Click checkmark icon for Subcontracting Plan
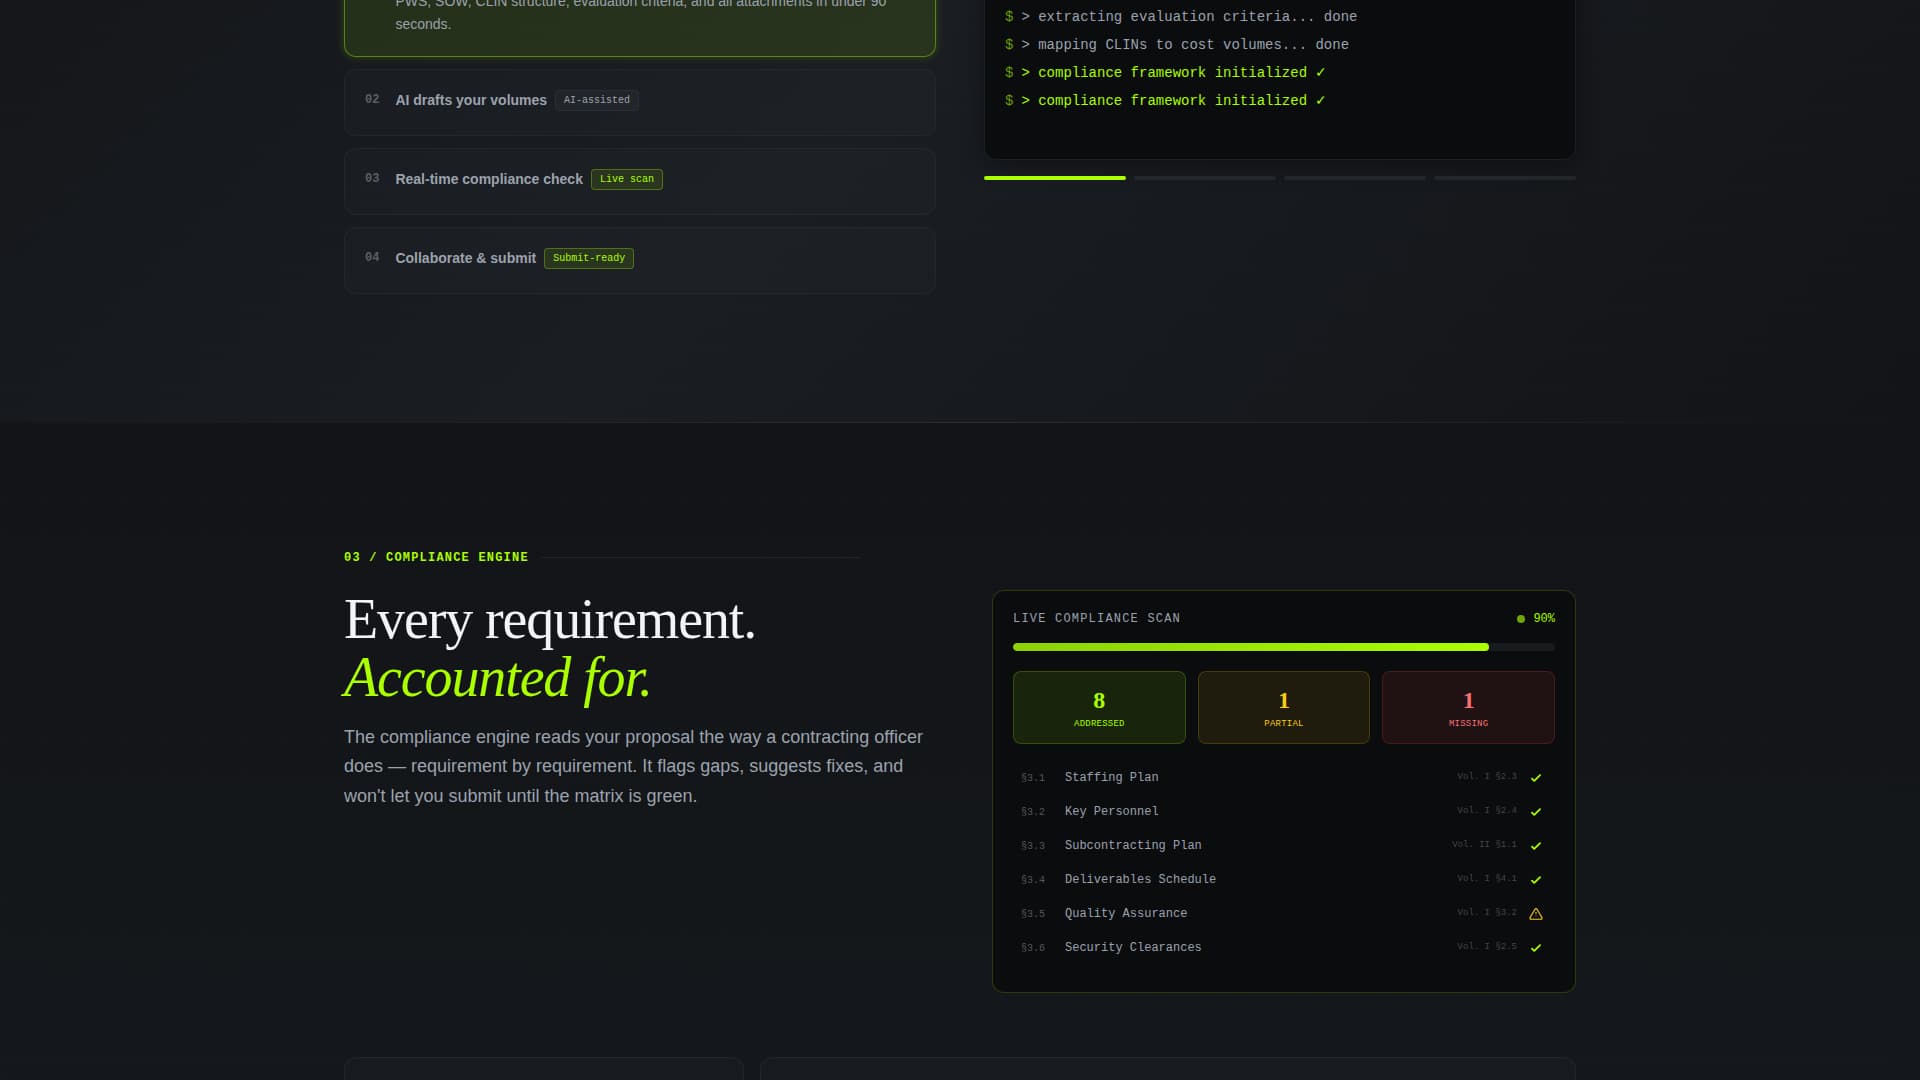Screen dimensions: 1920x1080 tap(1536, 845)
